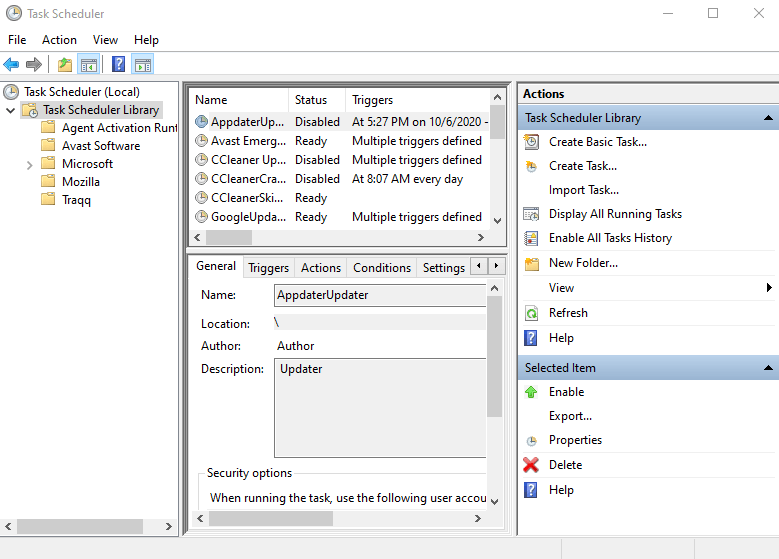
Task: Switch to the Settings tab
Action: pos(444,268)
